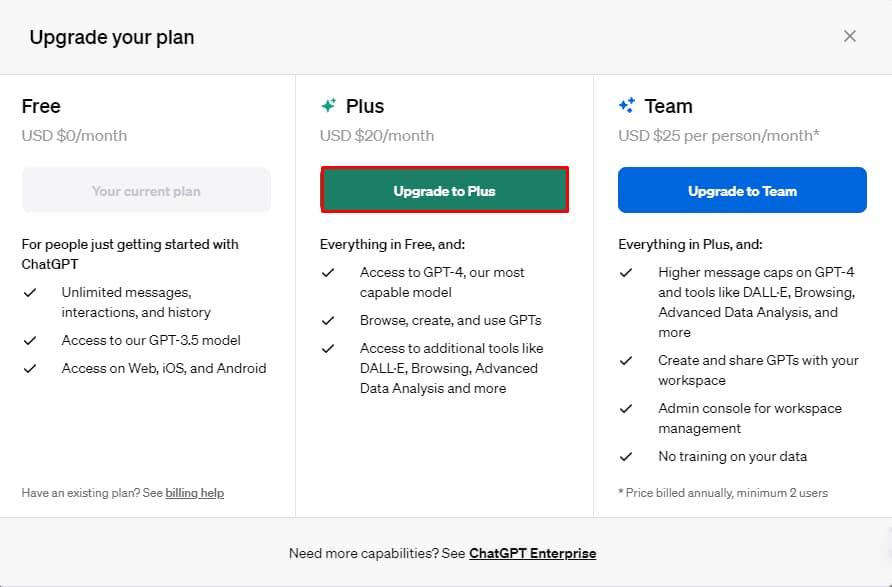Viewport: 892px width, 587px height.
Task: Click the blue sparkle icon beside Team
Action: (x=627, y=106)
